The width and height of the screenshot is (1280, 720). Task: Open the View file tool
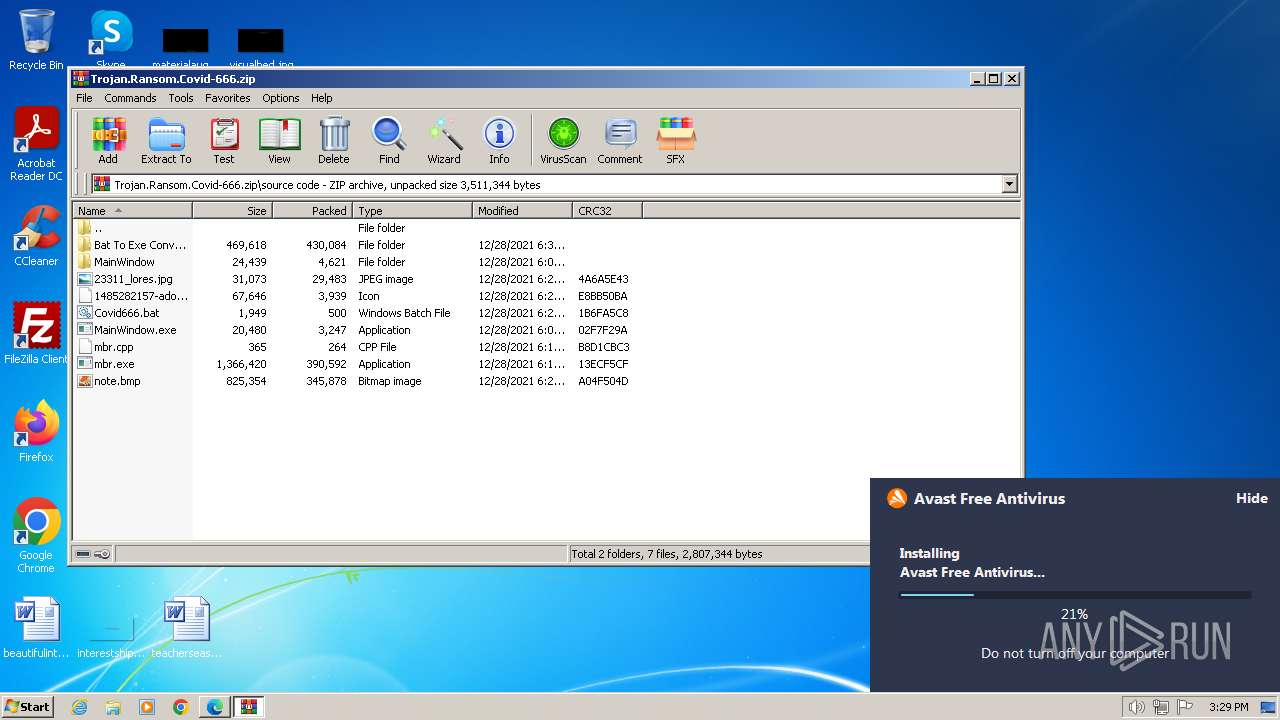[279, 141]
